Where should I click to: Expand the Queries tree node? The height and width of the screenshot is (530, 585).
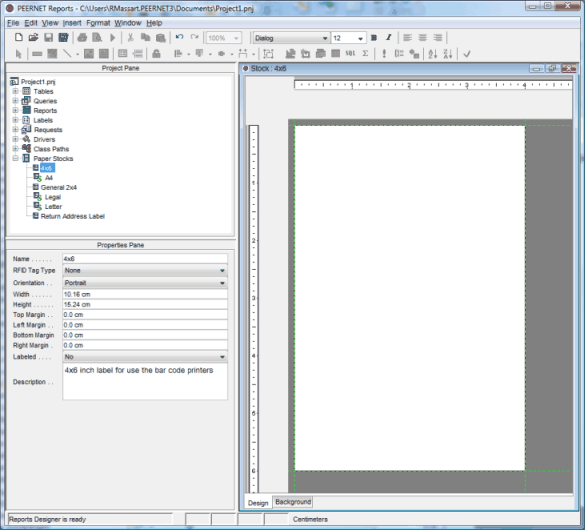pyautogui.click(x=15, y=101)
